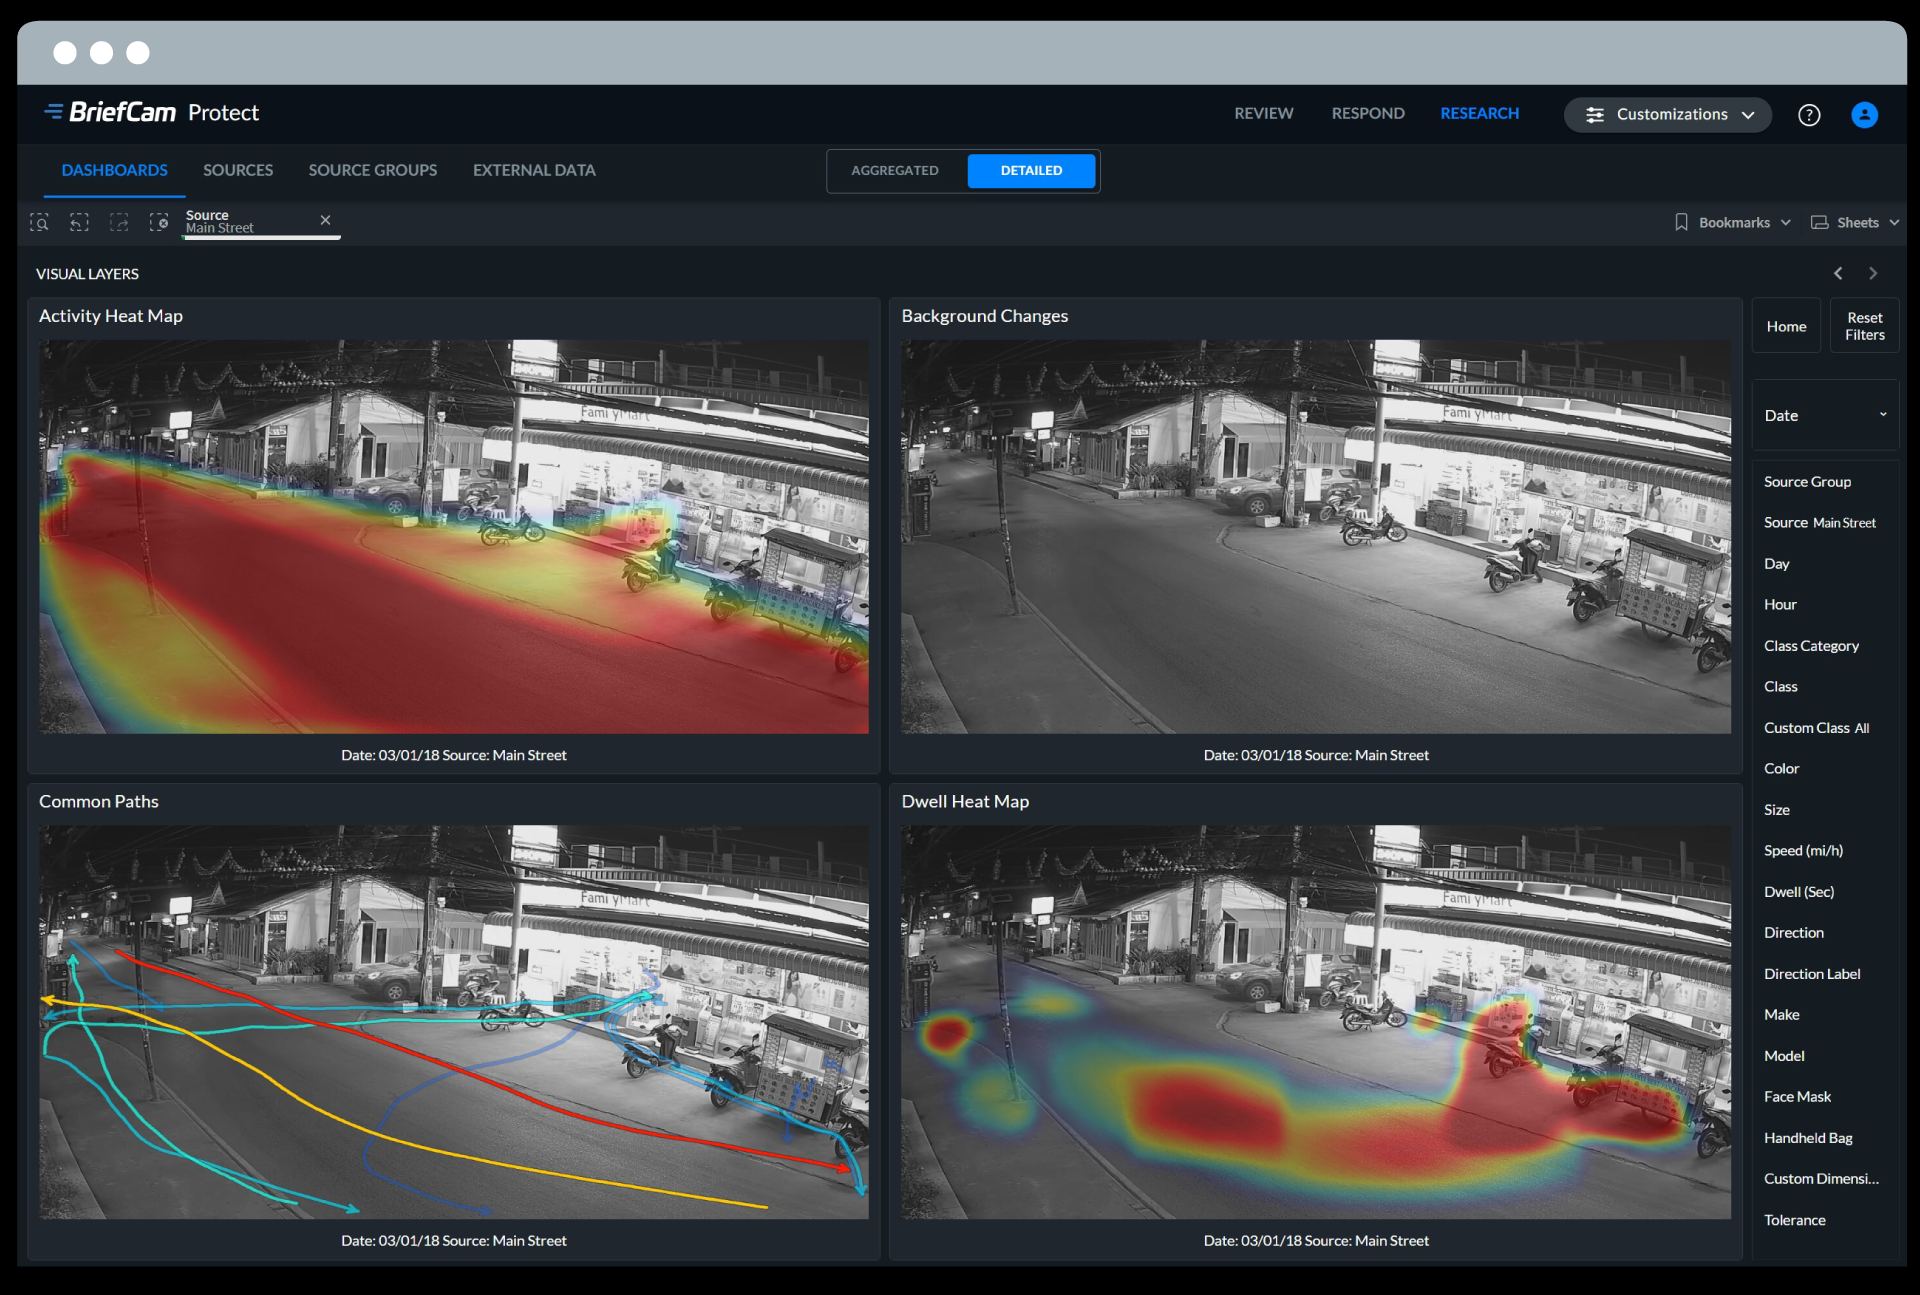Image resolution: width=1920 pixels, height=1295 pixels.
Task: Expand the Bookmarks dropdown
Action: (1733, 222)
